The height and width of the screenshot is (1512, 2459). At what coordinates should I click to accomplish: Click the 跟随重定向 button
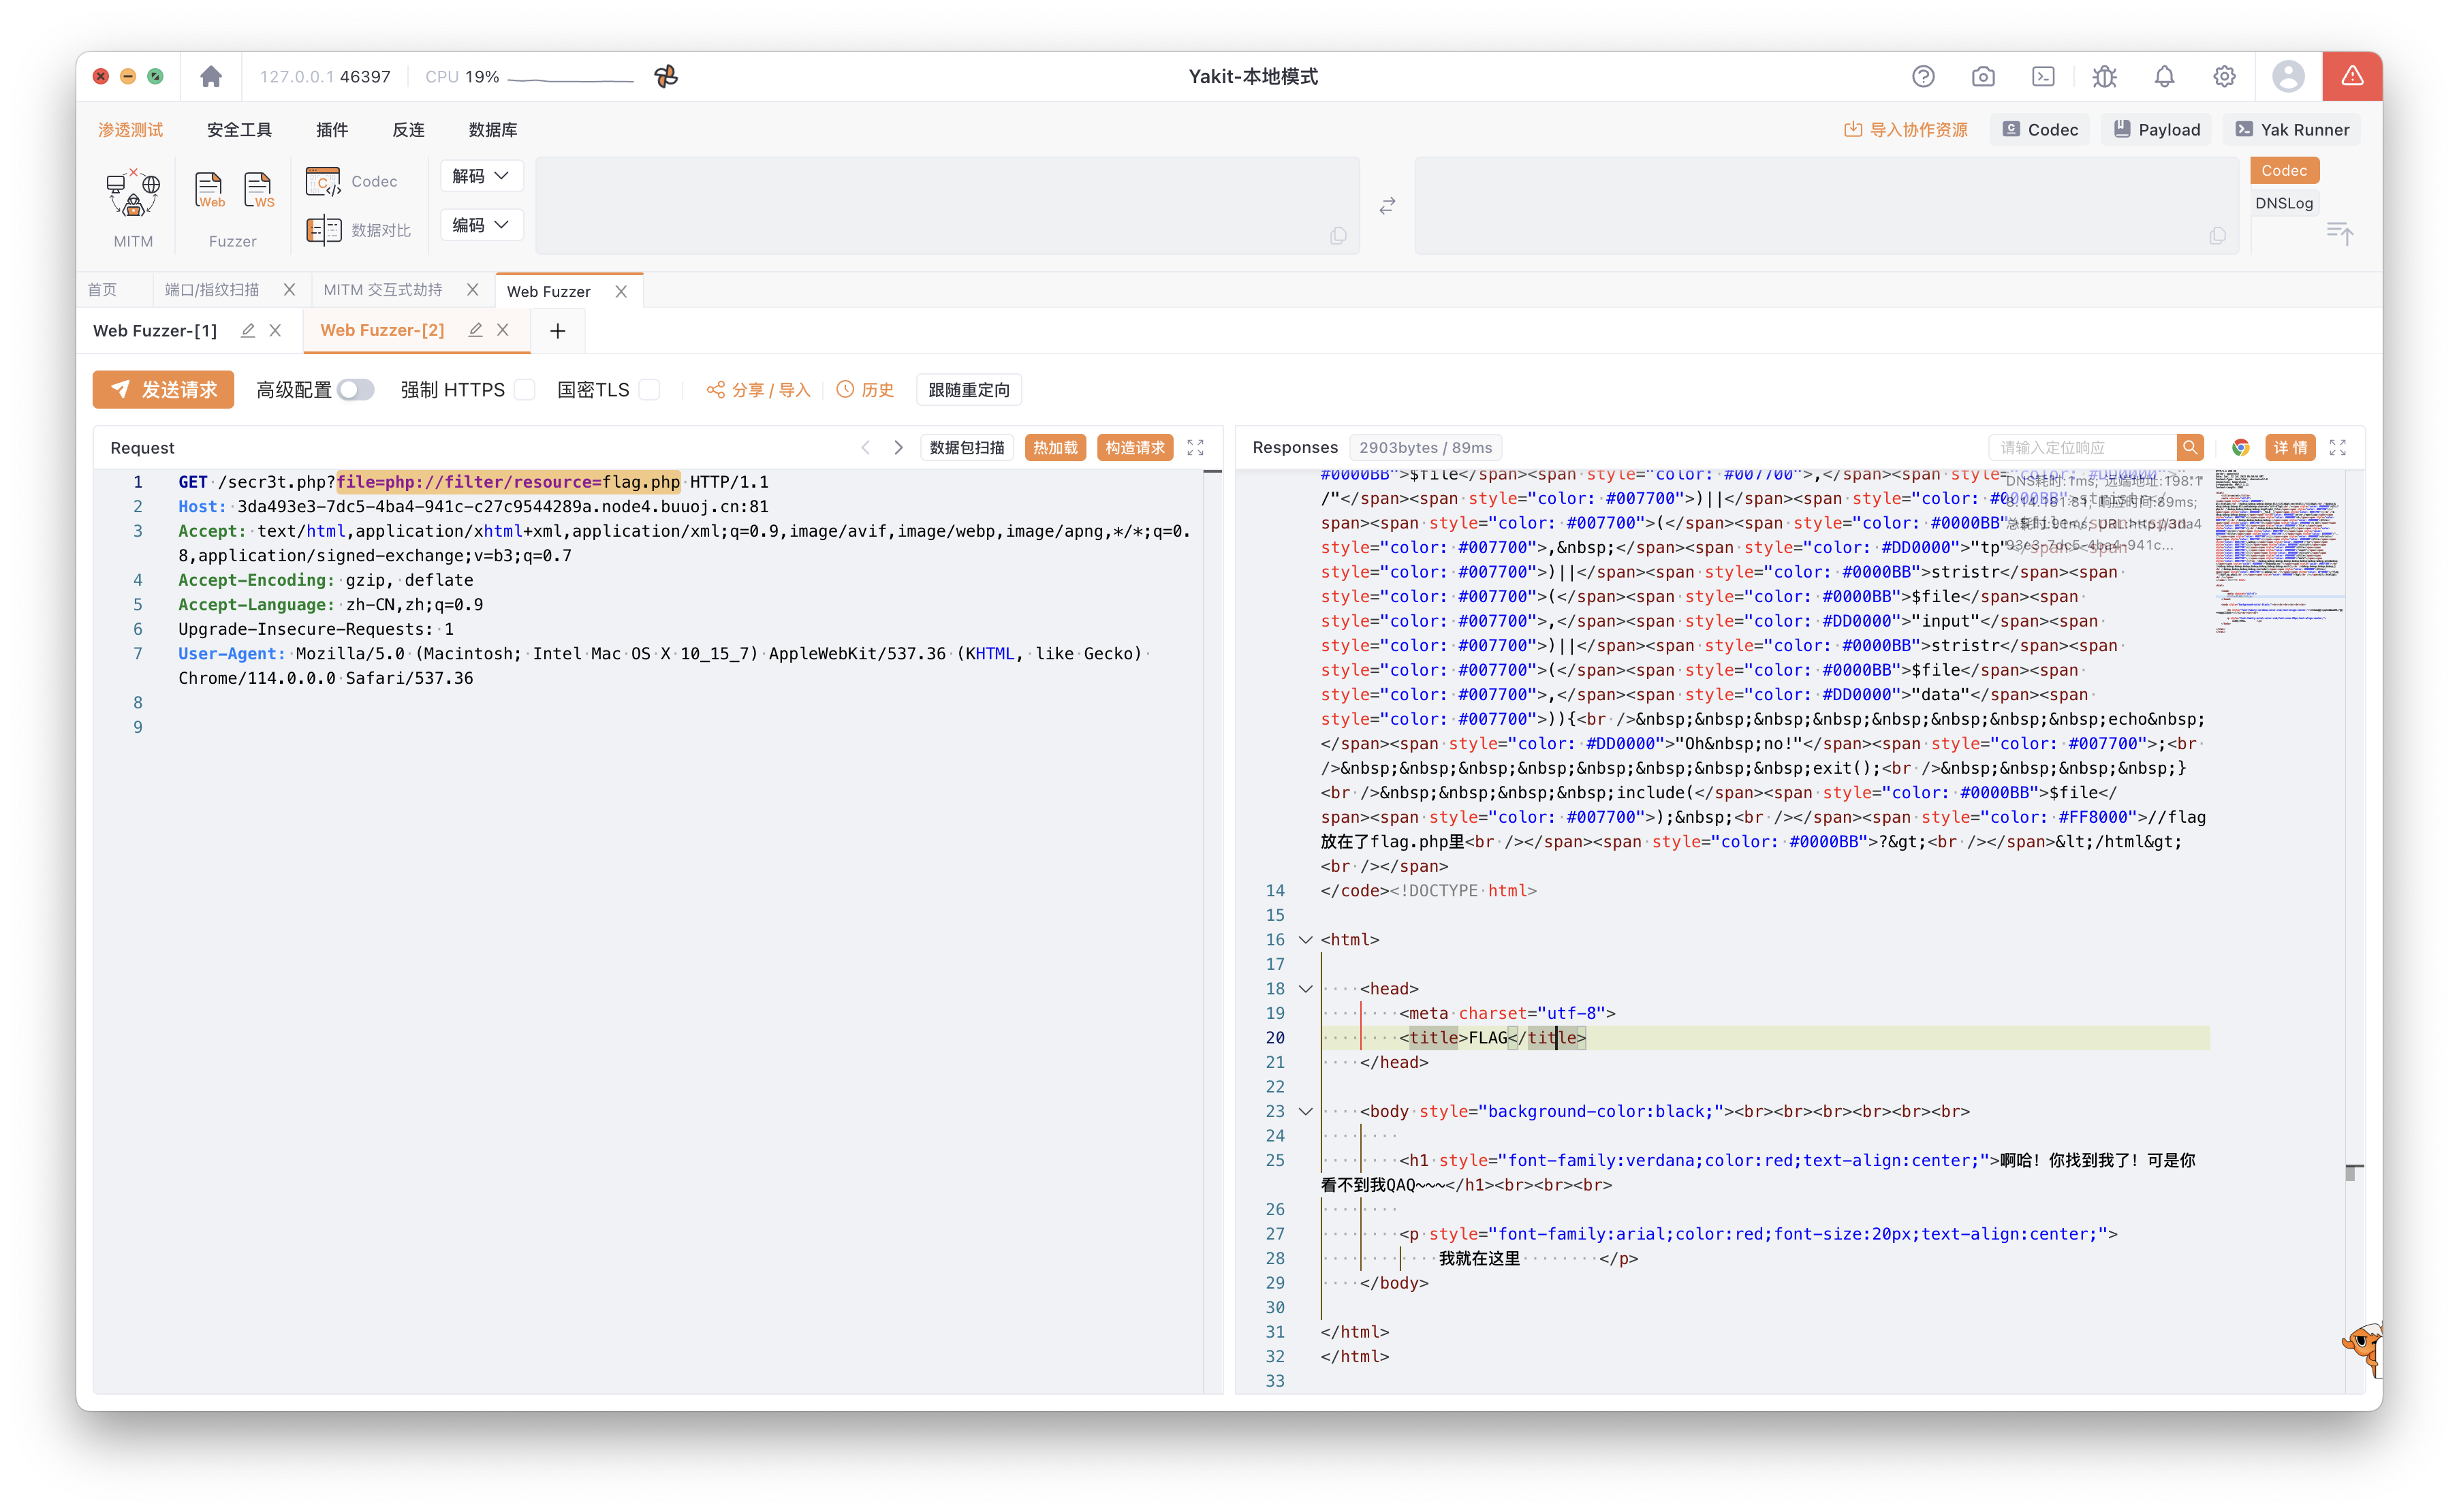point(968,390)
